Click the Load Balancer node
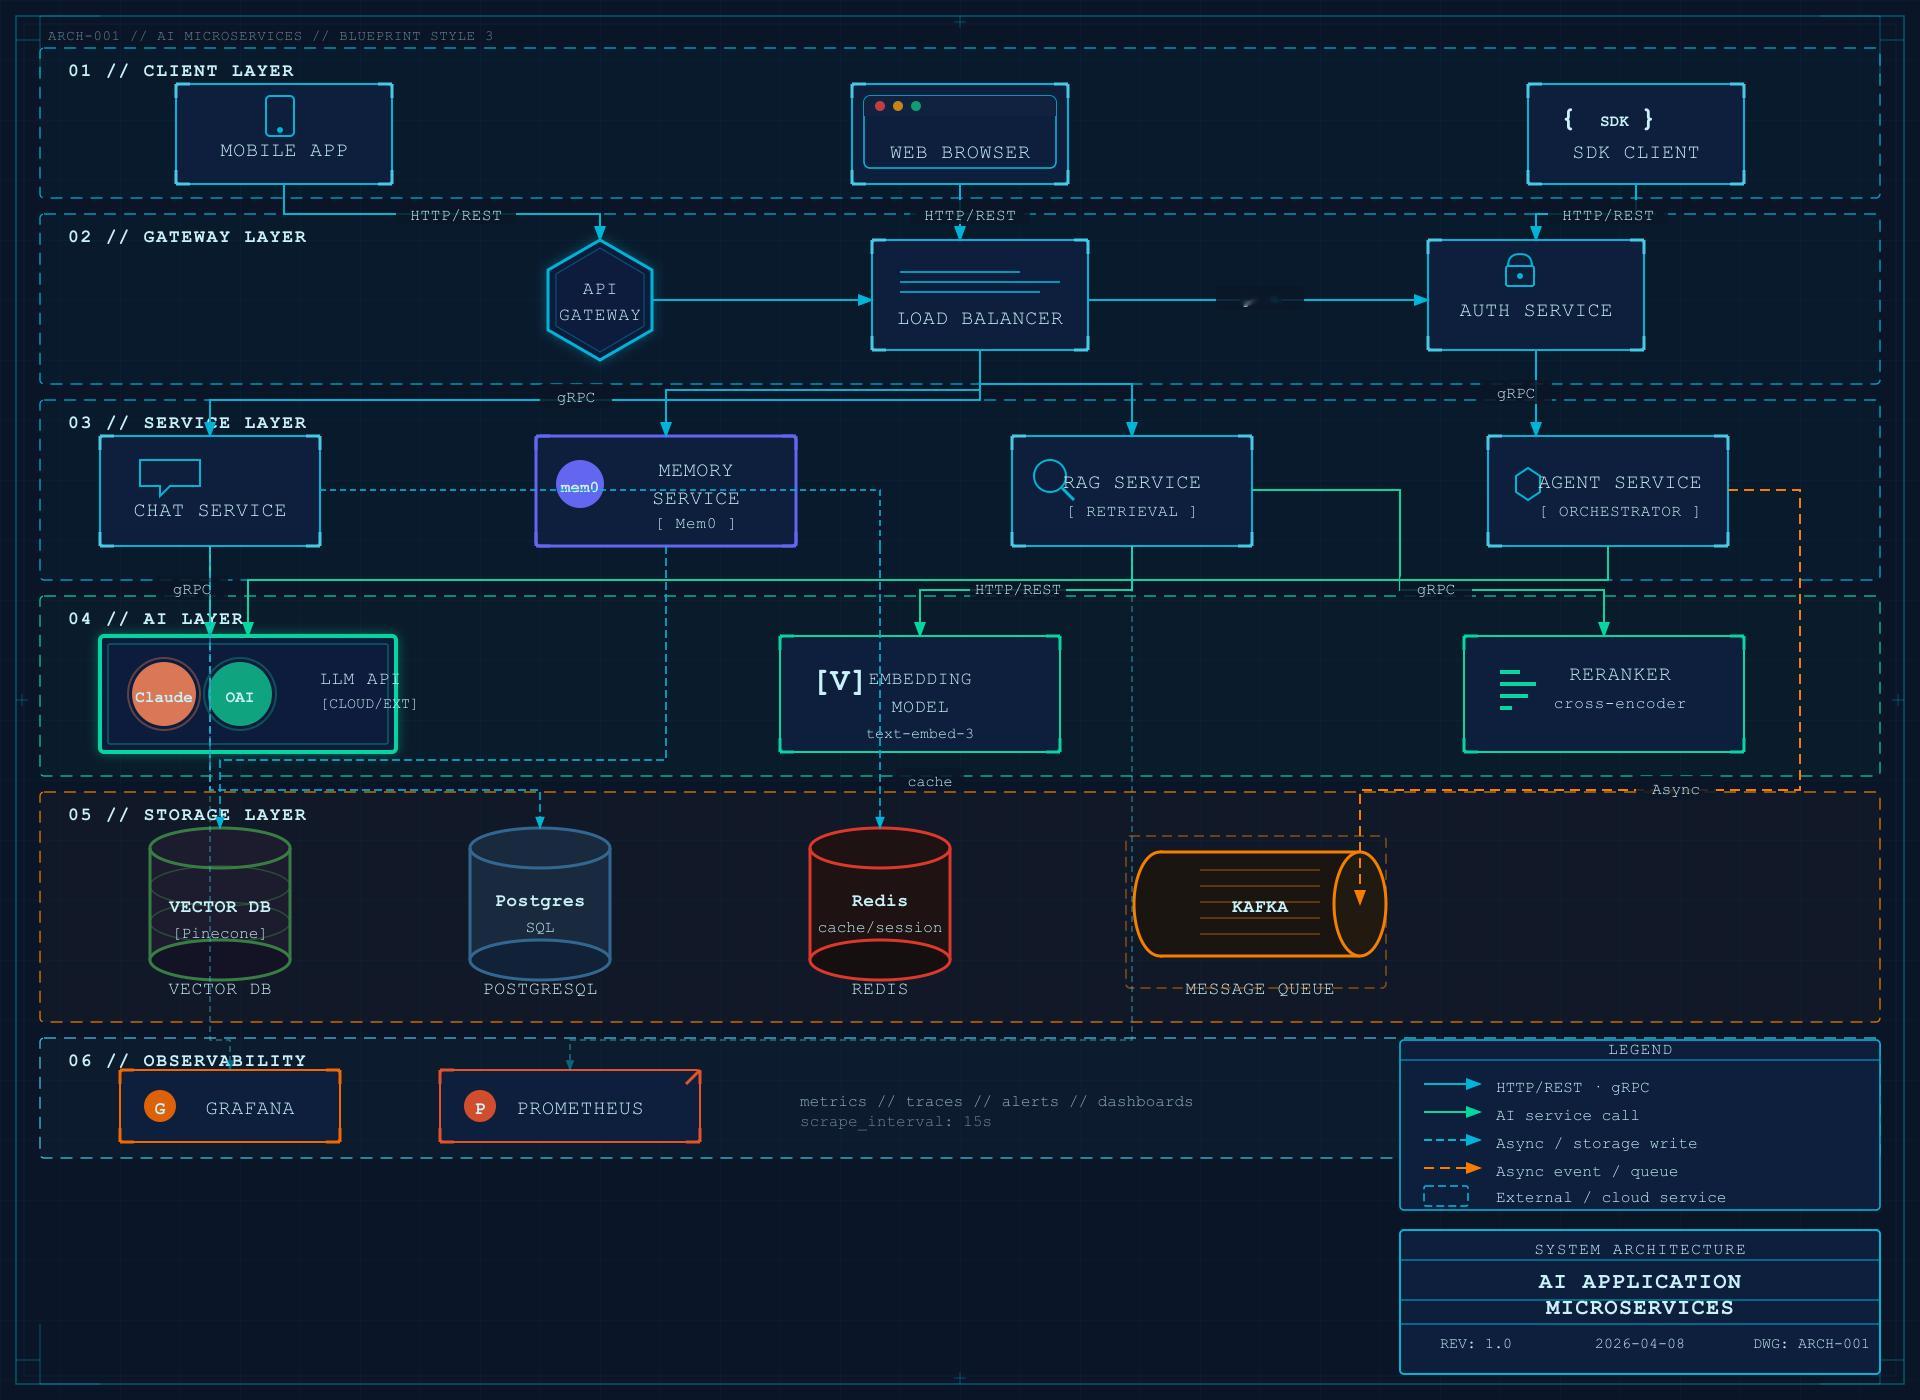Screen dimensions: 1920x1400 tap(979, 295)
